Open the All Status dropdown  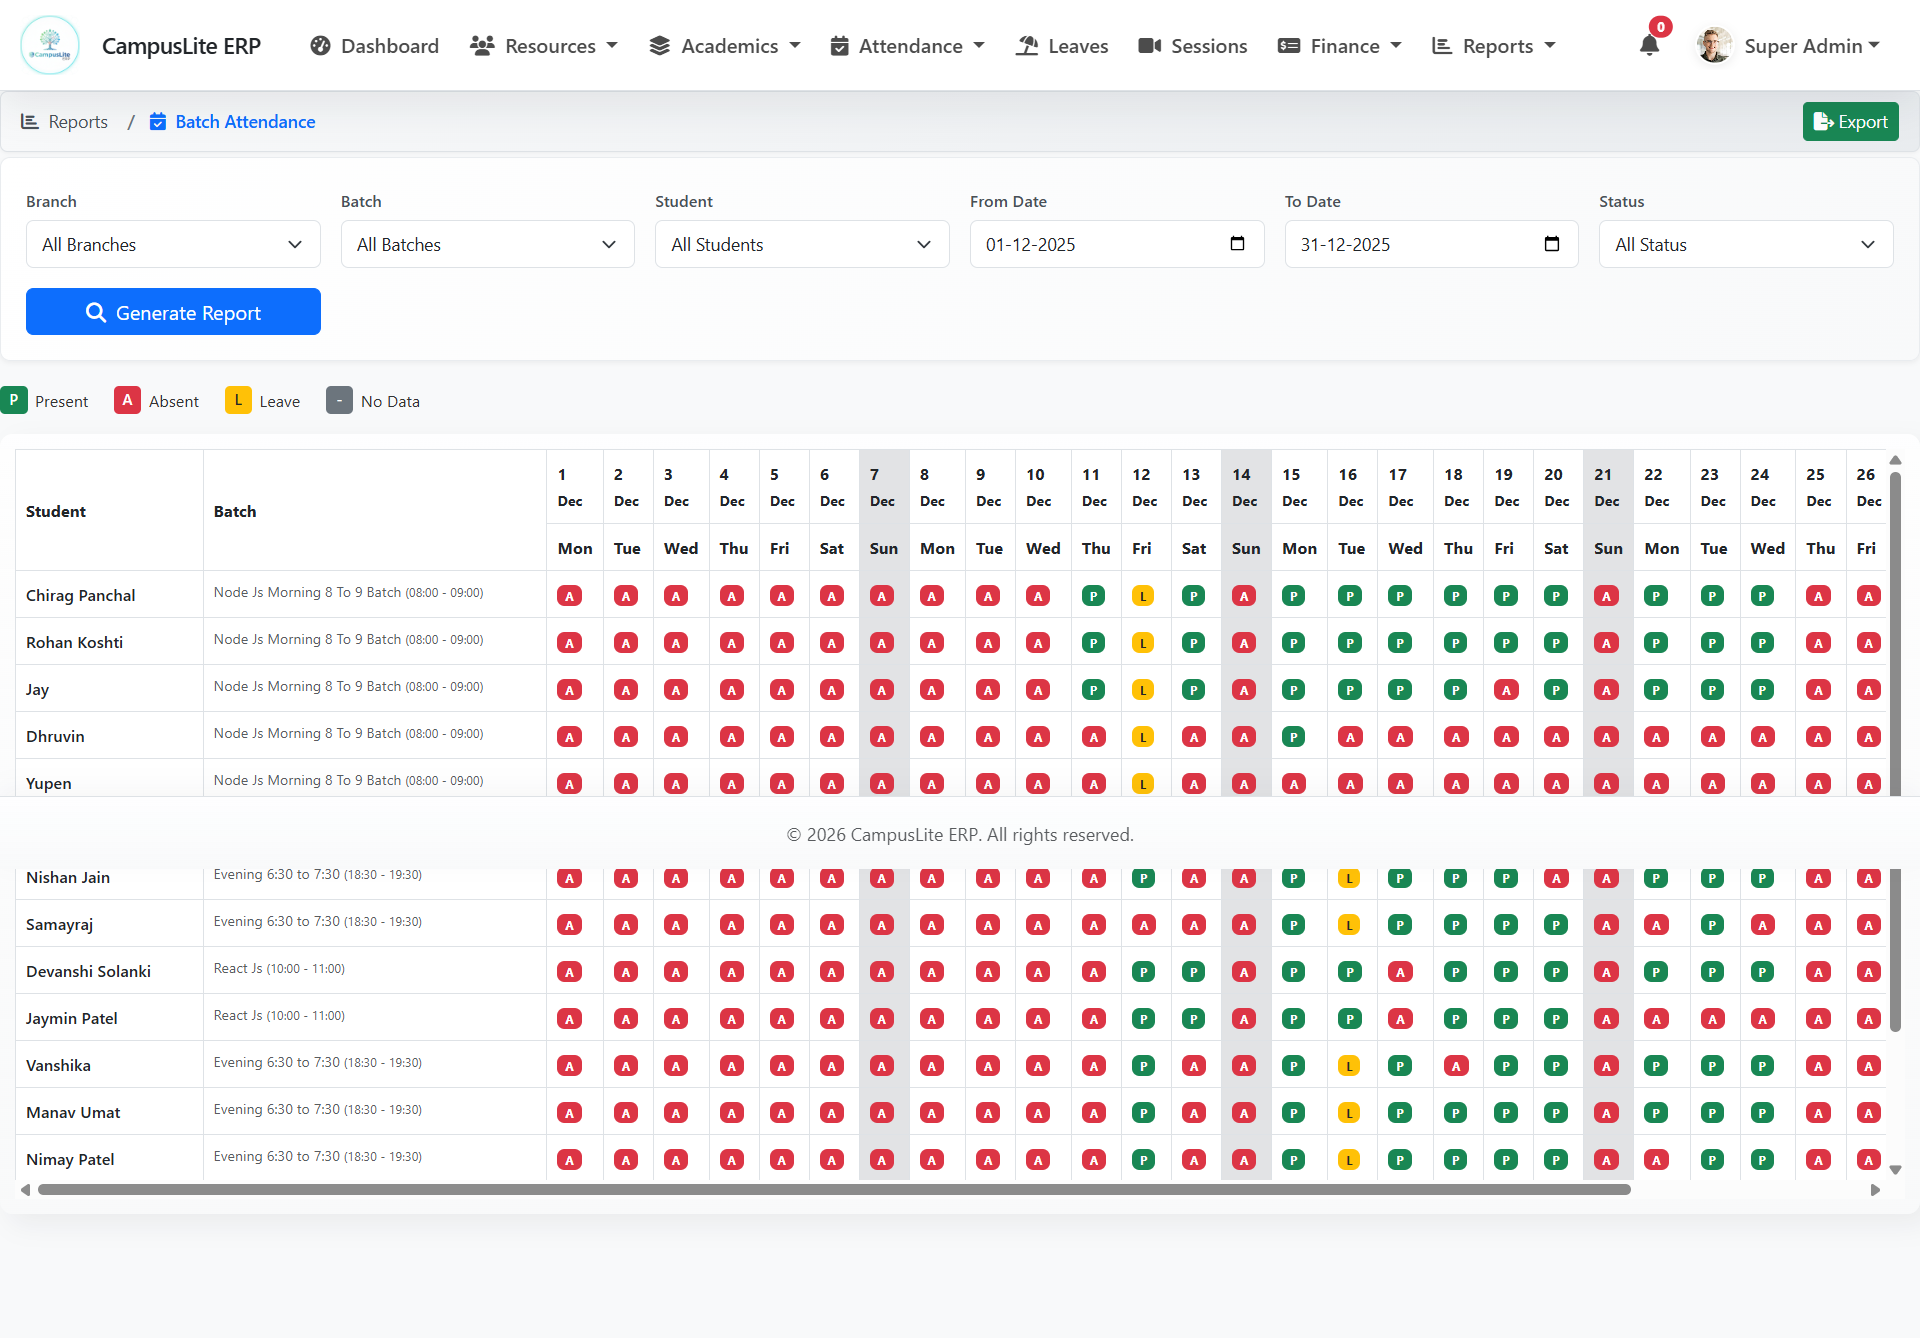click(x=1745, y=245)
